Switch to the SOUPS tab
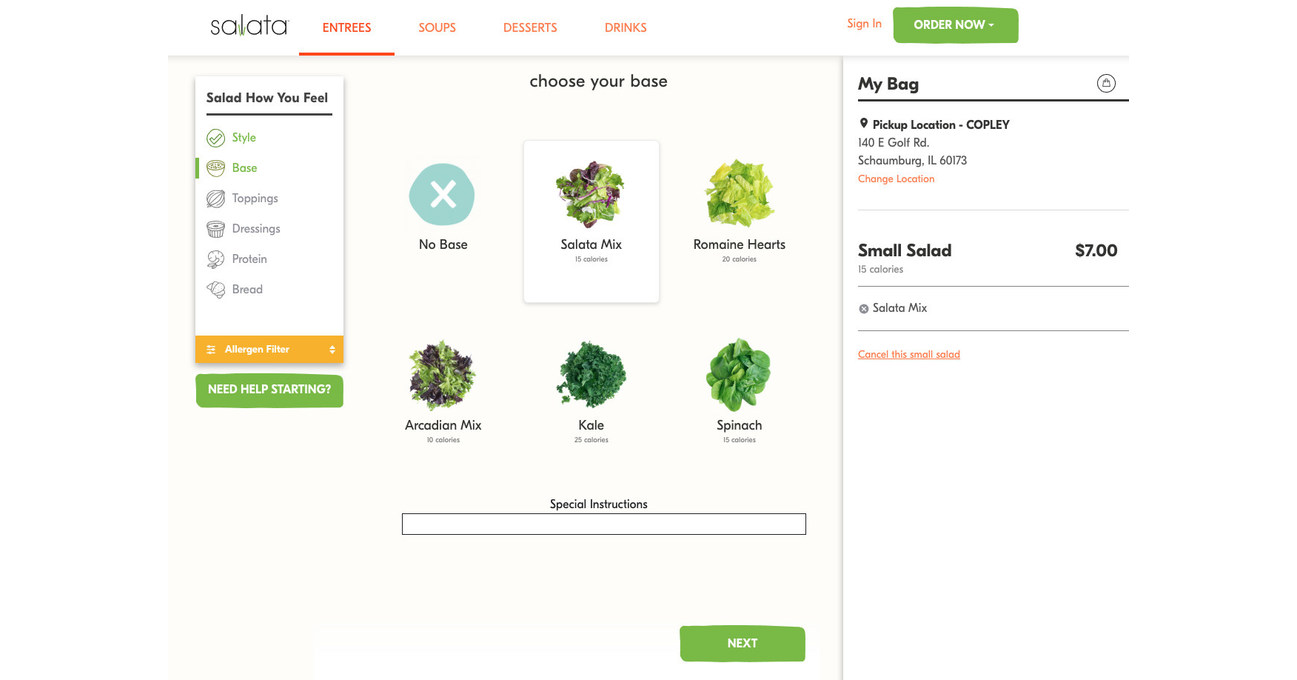 tap(437, 27)
